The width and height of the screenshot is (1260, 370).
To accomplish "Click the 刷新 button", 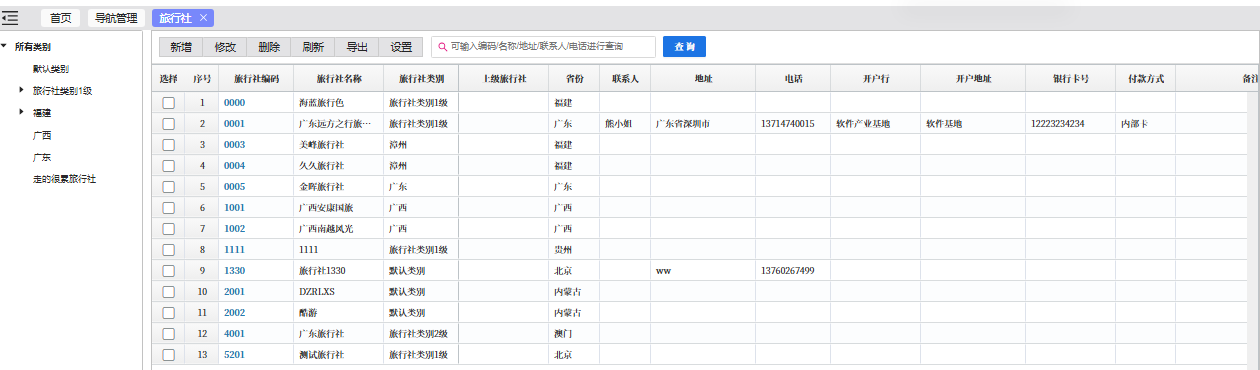I will pos(312,47).
